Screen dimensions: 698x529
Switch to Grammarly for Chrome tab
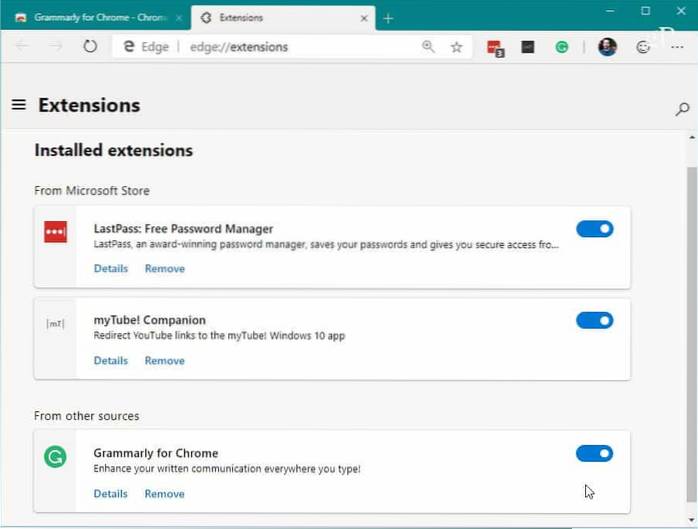[95, 18]
